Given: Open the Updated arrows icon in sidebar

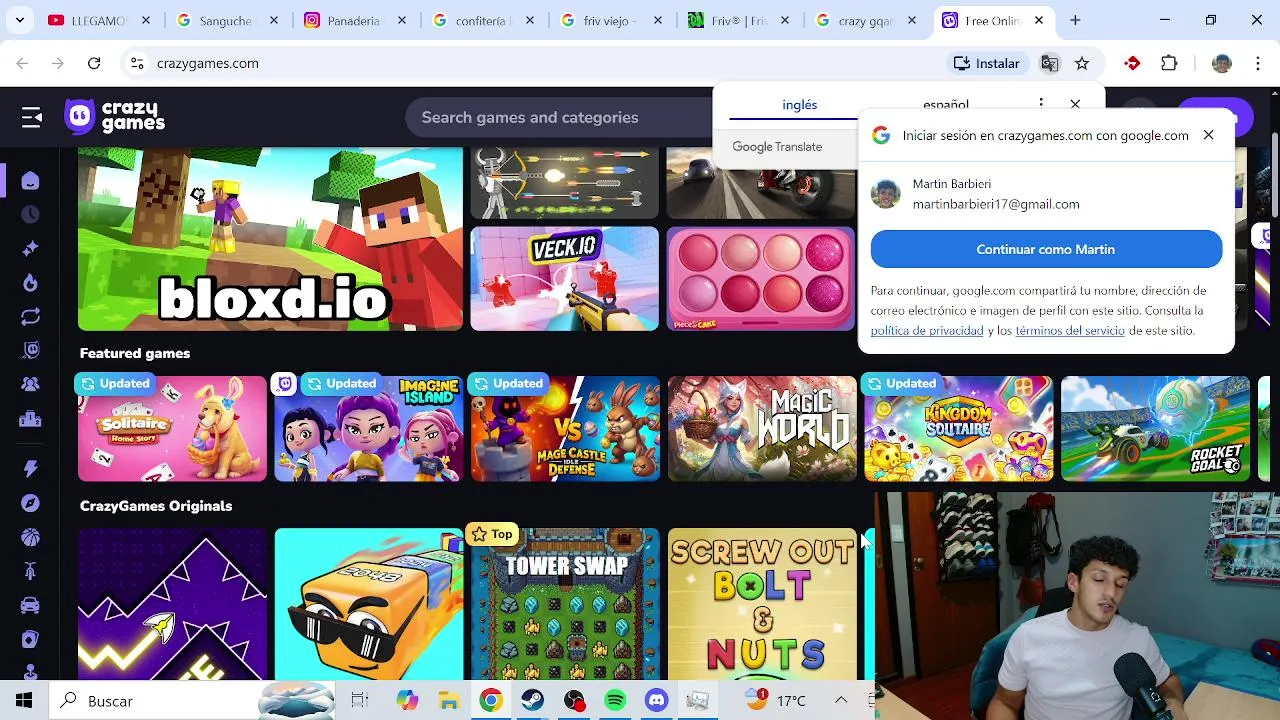Looking at the screenshot, I should (x=30, y=317).
